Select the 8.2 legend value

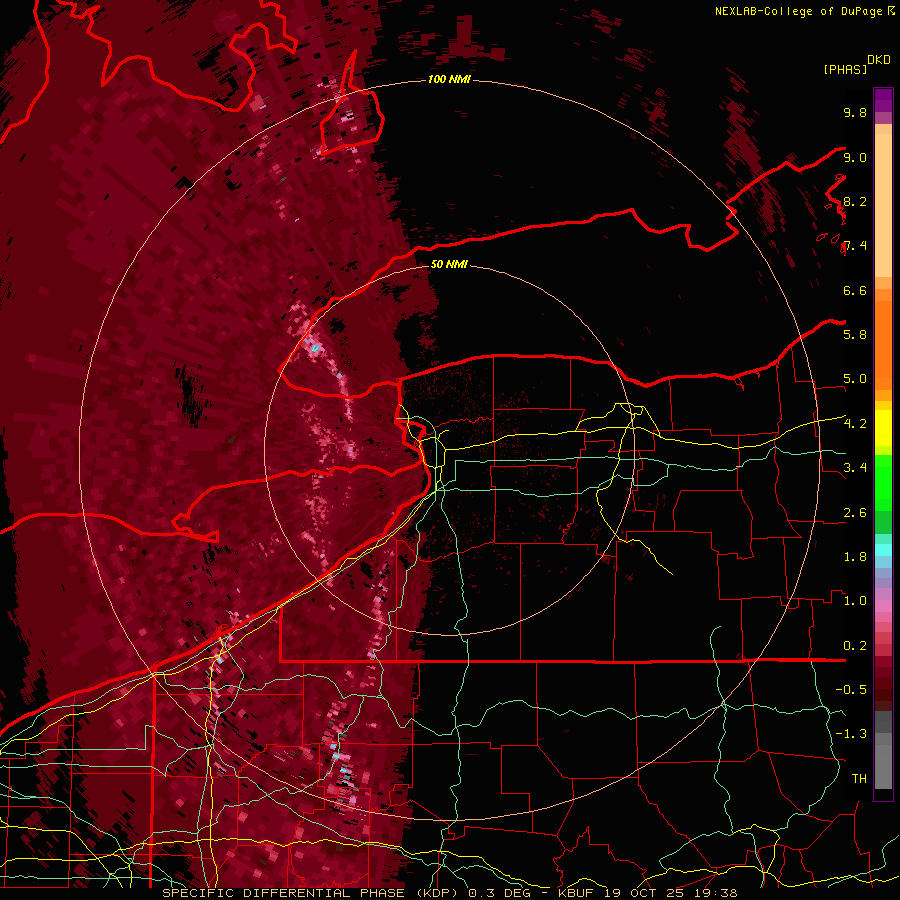pos(855,202)
